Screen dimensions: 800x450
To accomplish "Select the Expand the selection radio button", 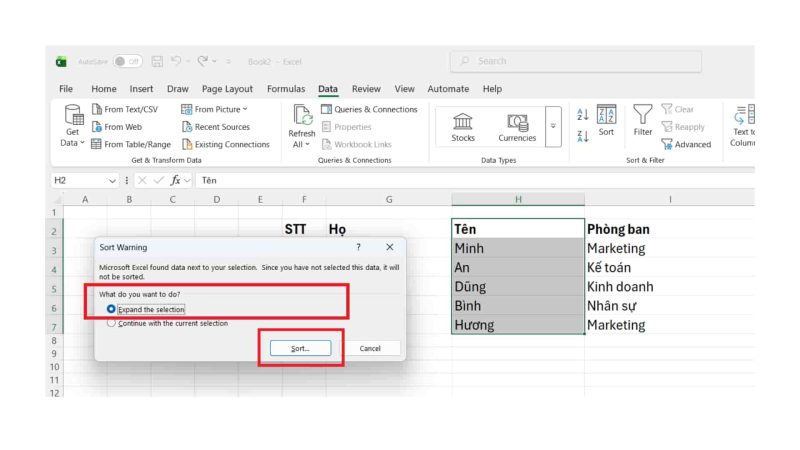I will 111,309.
